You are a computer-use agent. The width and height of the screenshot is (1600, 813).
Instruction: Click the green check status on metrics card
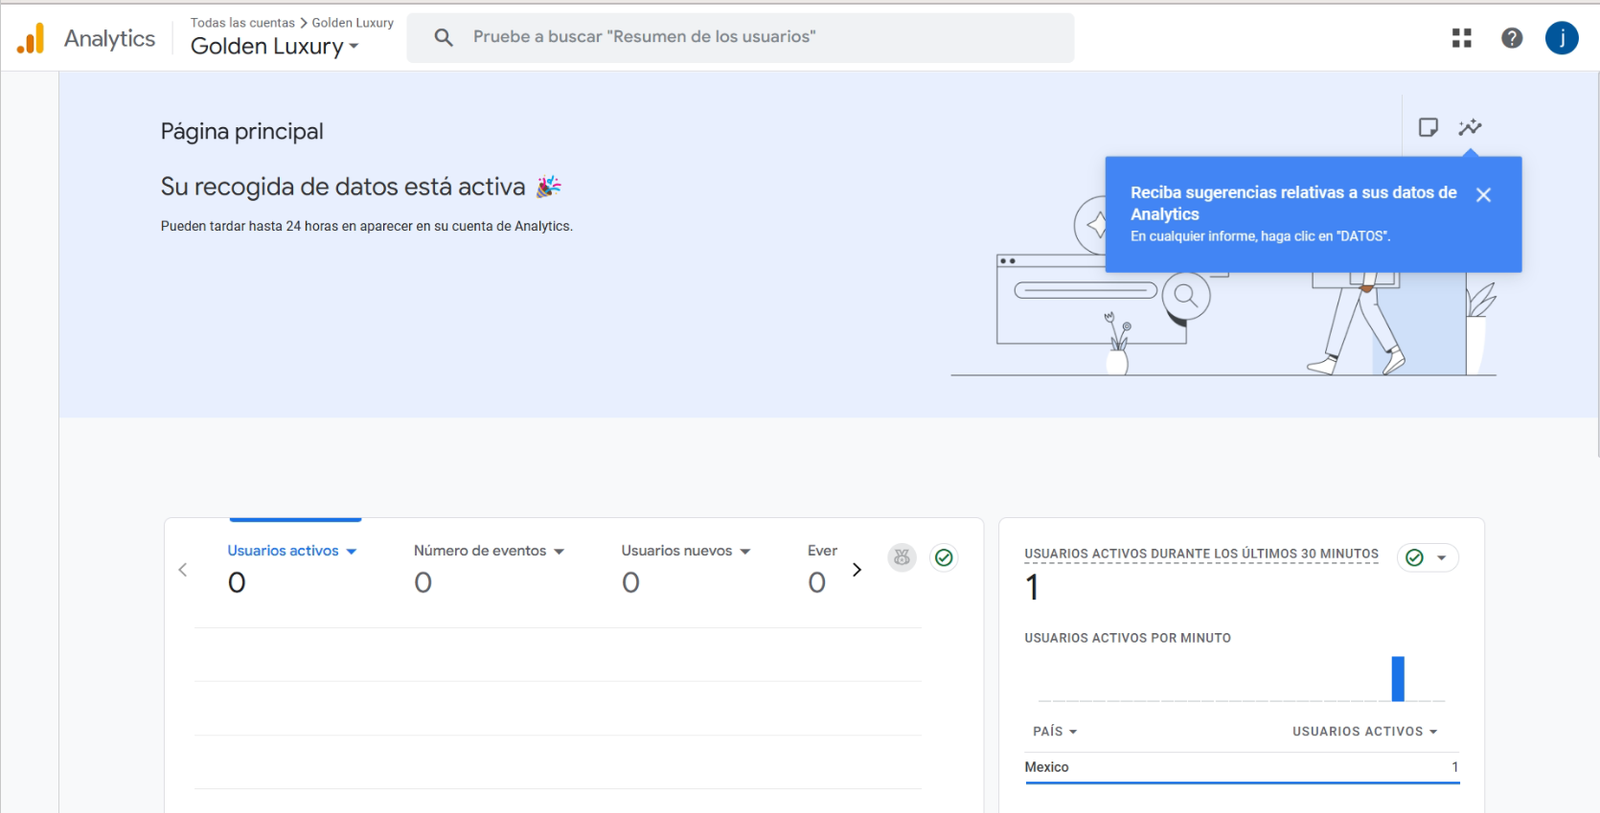943,558
